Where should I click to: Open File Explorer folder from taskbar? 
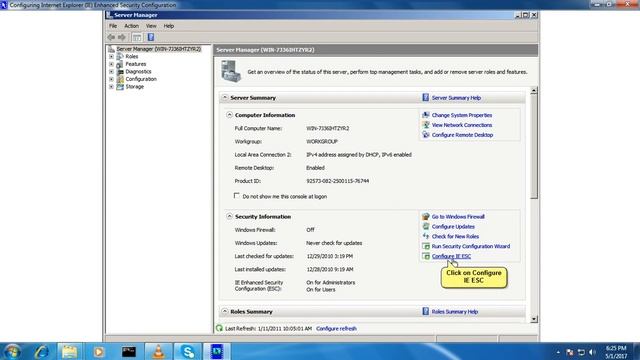coord(69,351)
